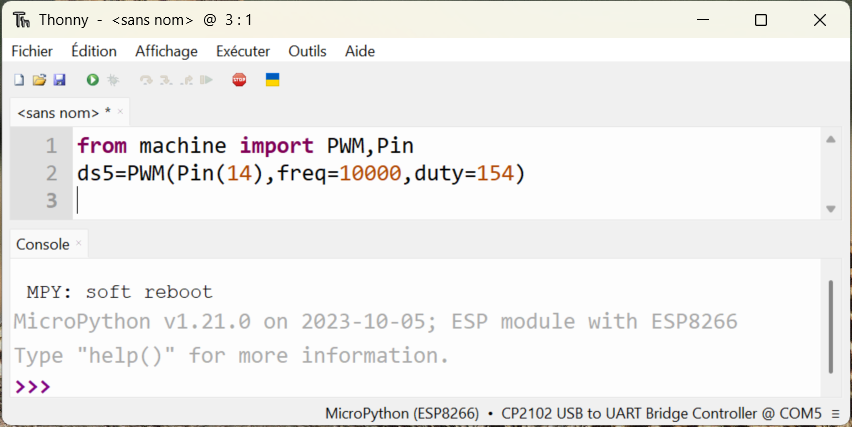
Task: Click the Step over icon
Action: click(x=146, y=80)
